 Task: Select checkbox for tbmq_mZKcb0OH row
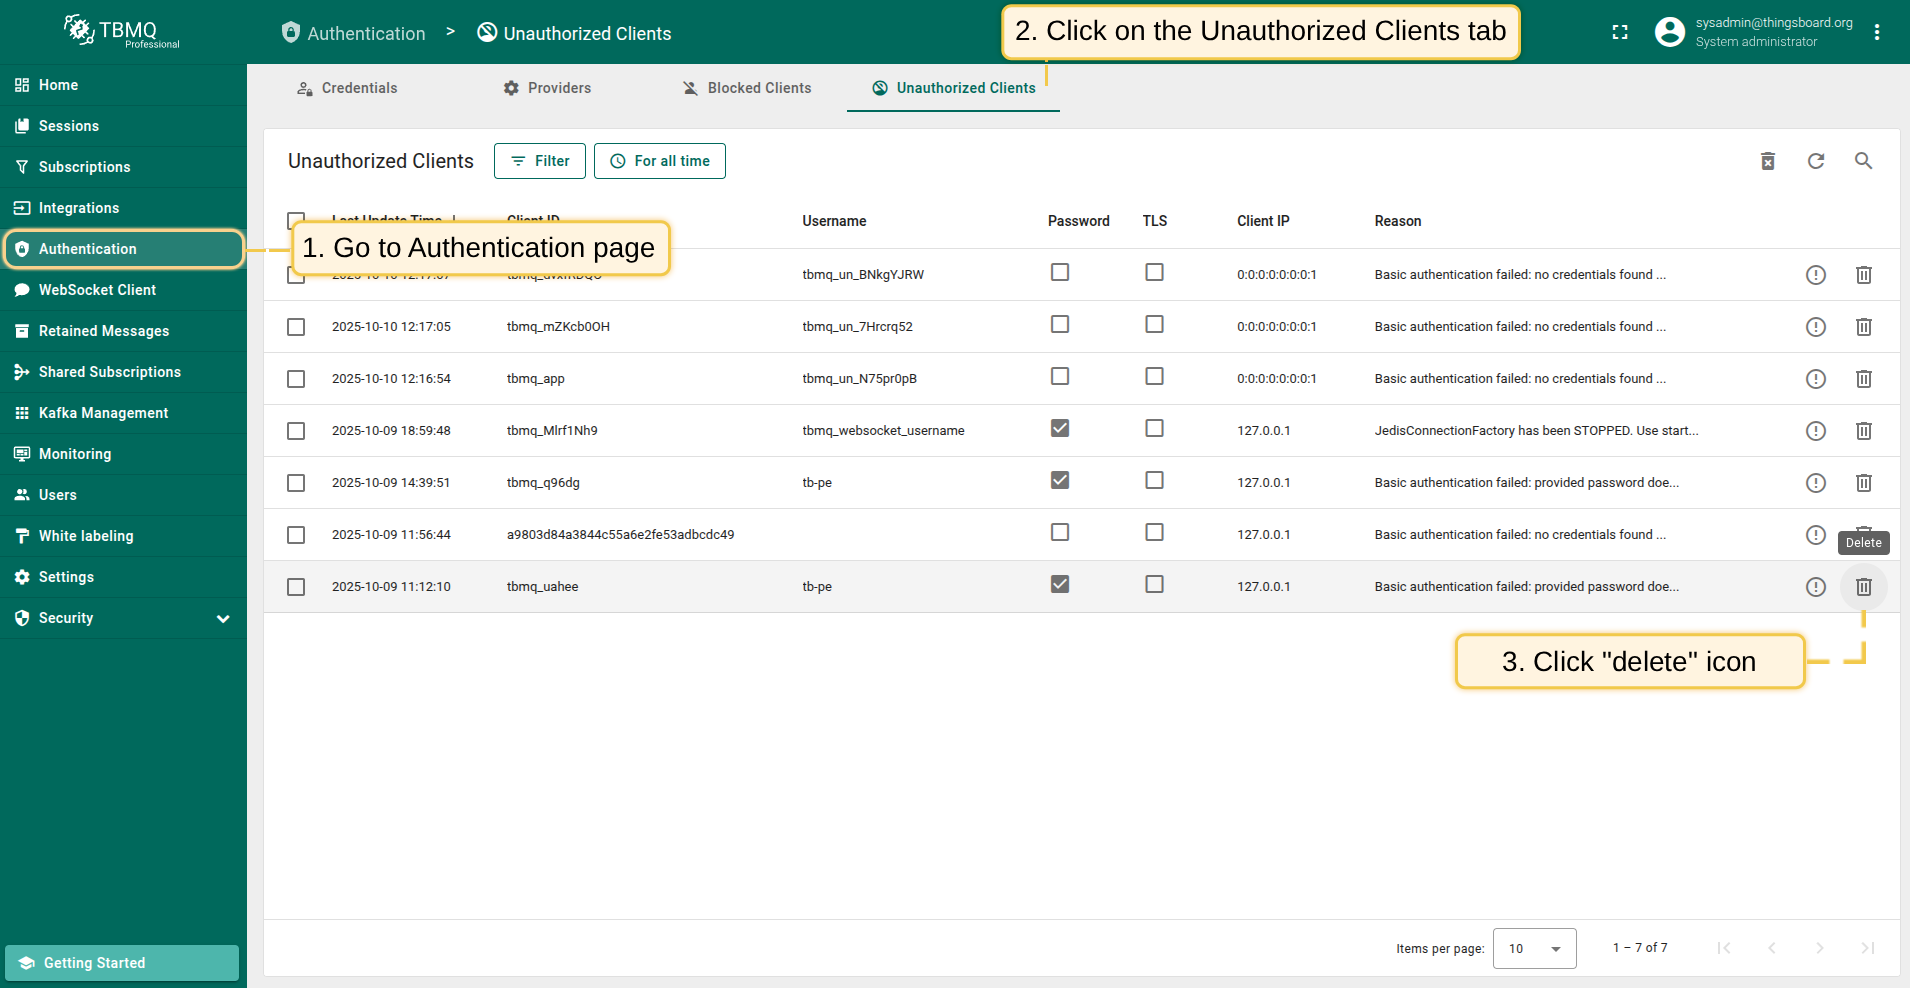(x=296, y=327)
